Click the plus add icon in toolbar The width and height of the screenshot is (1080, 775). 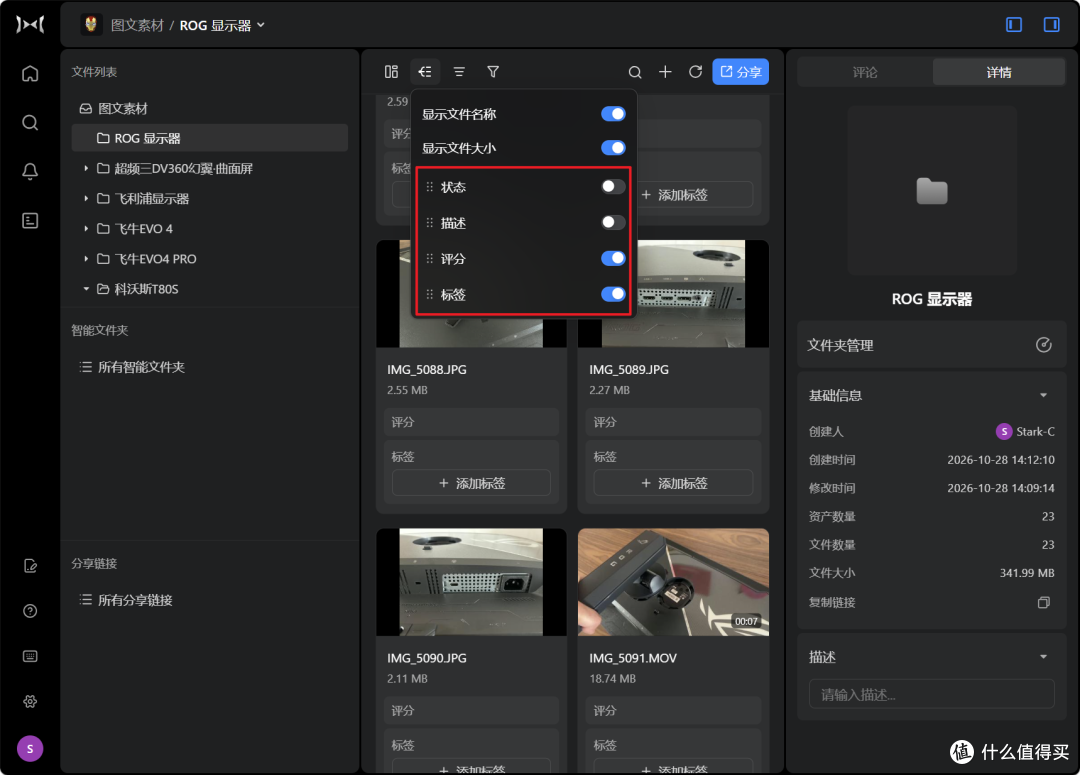click(x=665, y=72)
